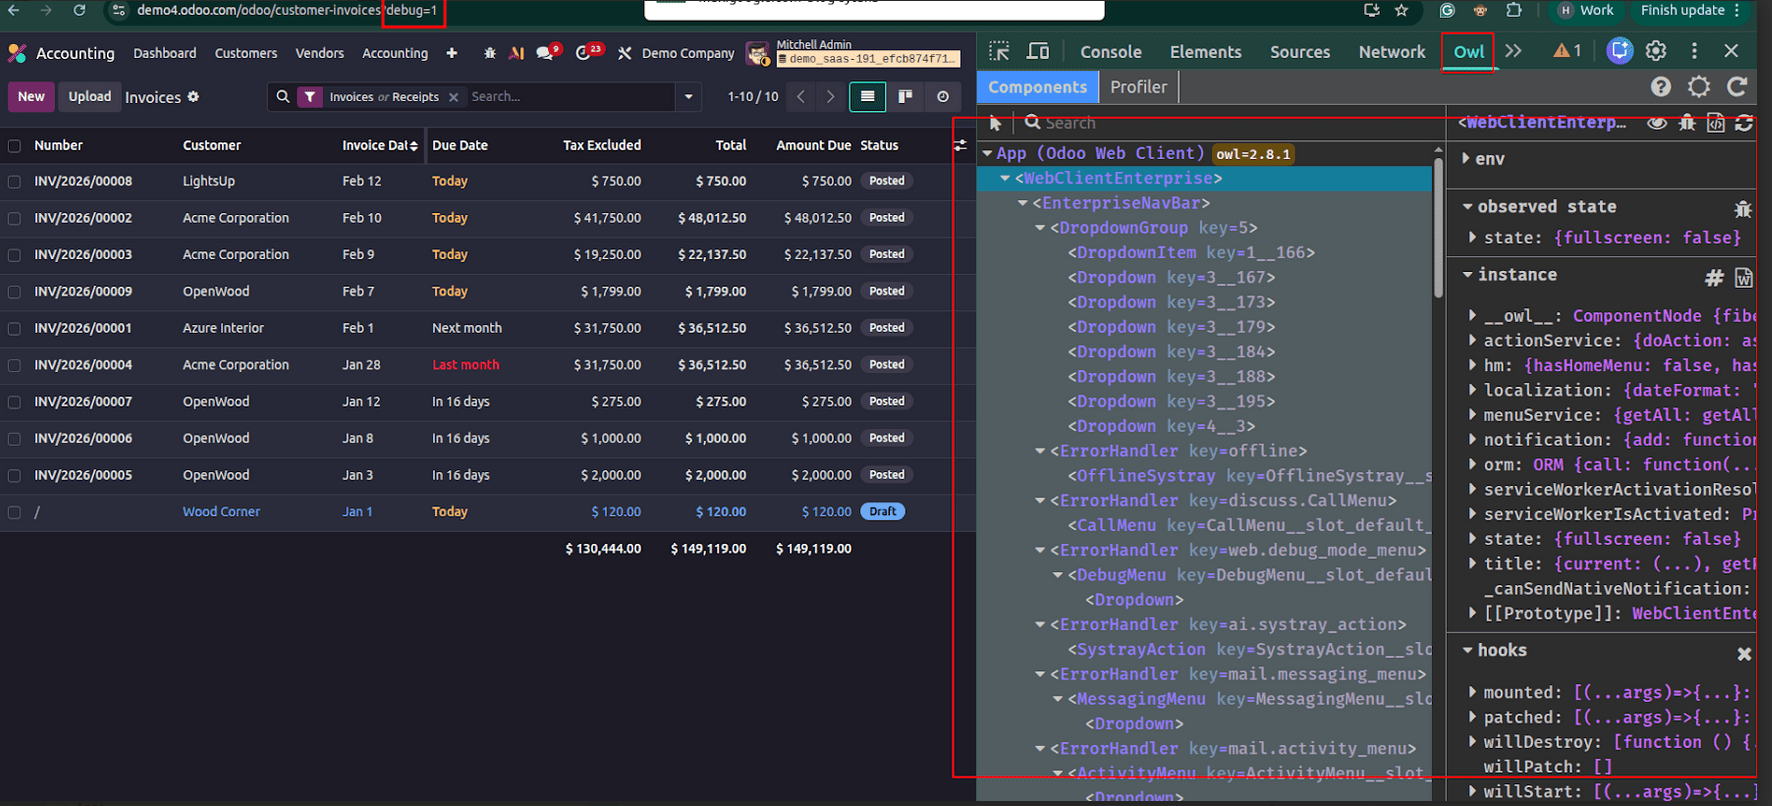Screen dimensions: 1772x806
Task: Click refresh component icon in details header
Action: point(1744,123)
